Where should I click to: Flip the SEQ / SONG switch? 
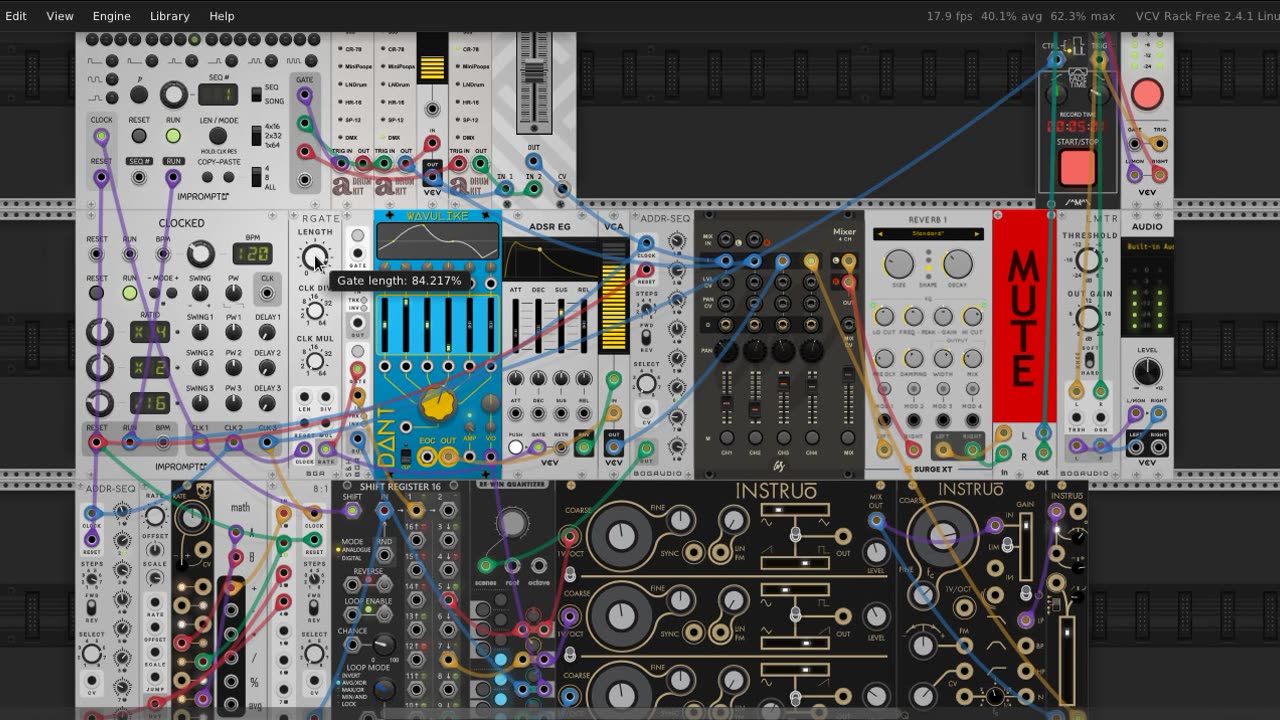(257, 94)
